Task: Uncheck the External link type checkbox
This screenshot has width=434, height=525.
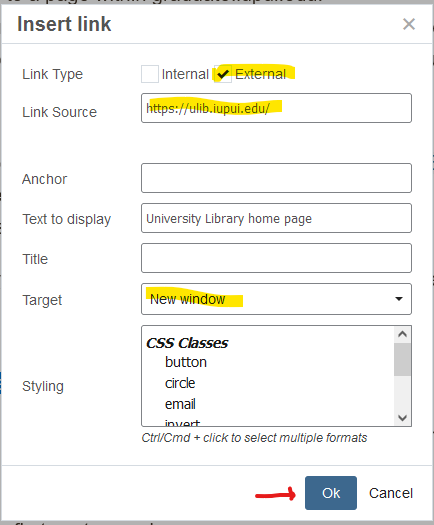Action: click(x=223, y=74)
